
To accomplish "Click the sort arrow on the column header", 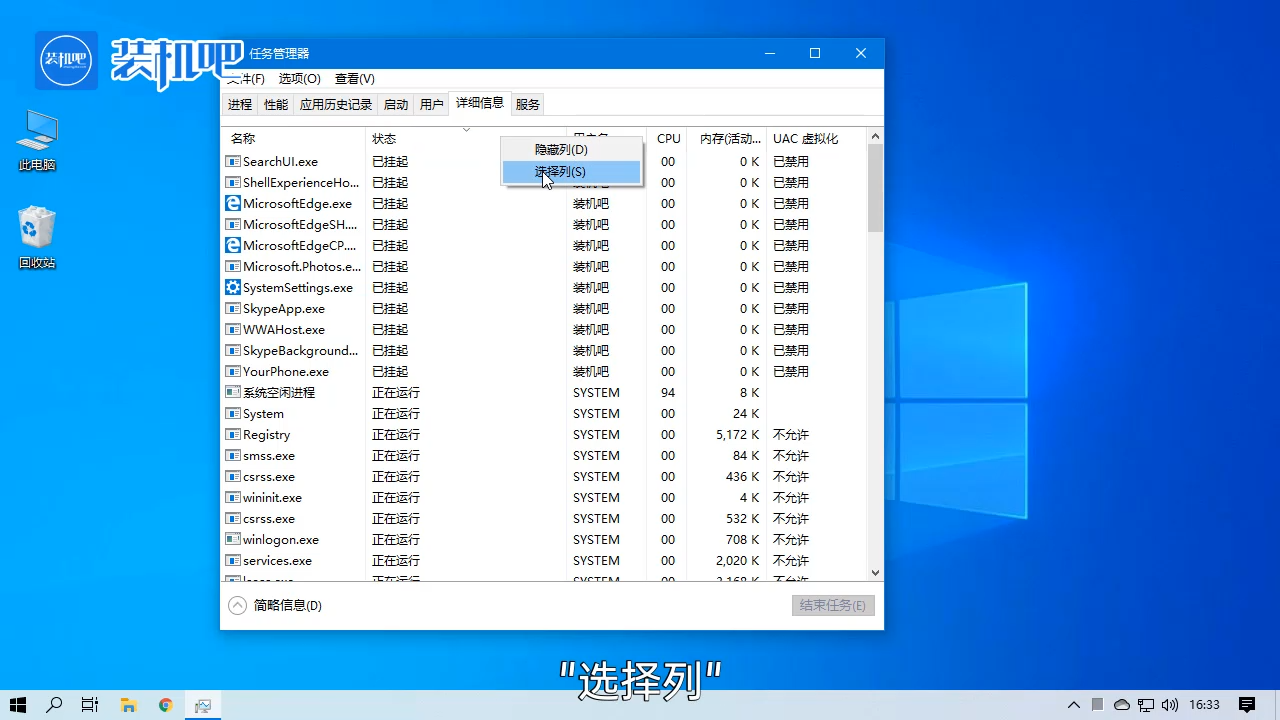I will [466, 130].
